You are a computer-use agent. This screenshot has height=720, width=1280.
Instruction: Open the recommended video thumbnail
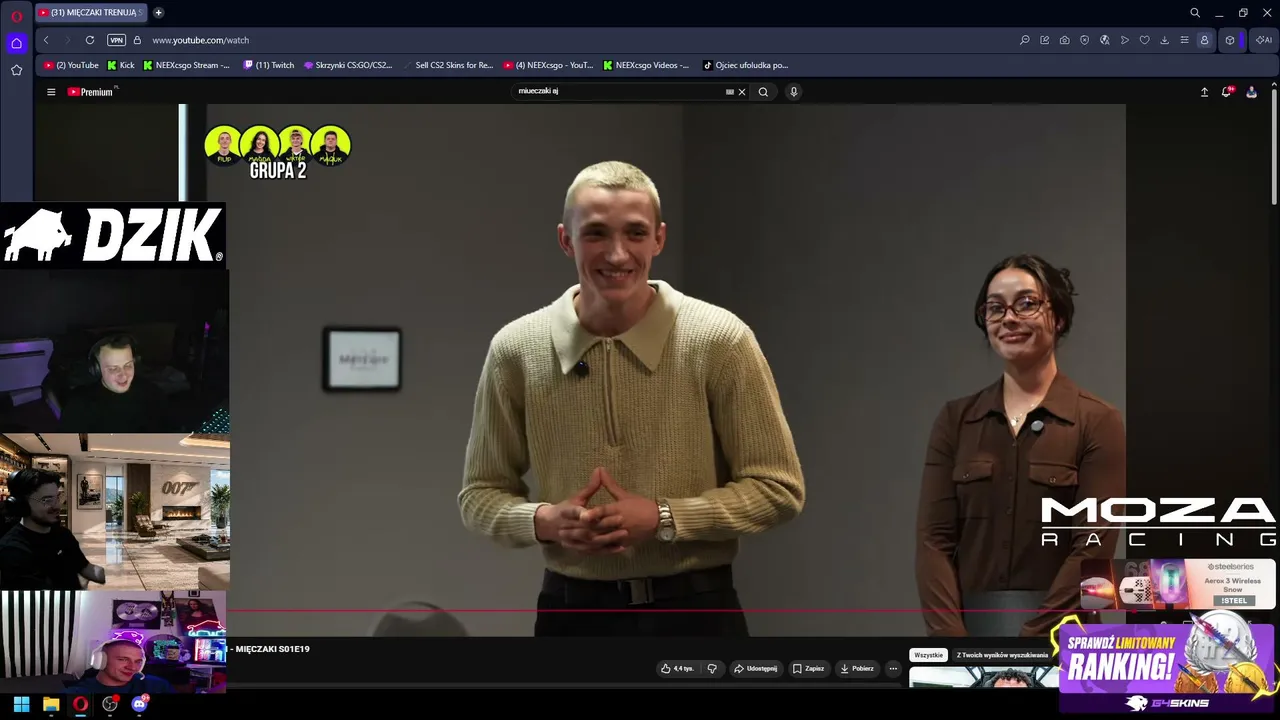(x=983, y=678)
